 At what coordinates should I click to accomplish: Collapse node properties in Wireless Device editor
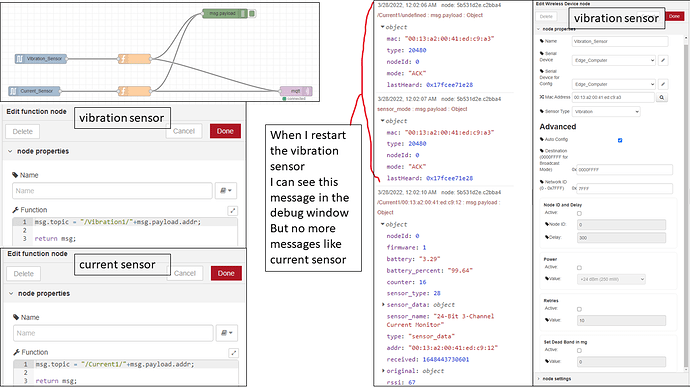(x=538, y=29)
